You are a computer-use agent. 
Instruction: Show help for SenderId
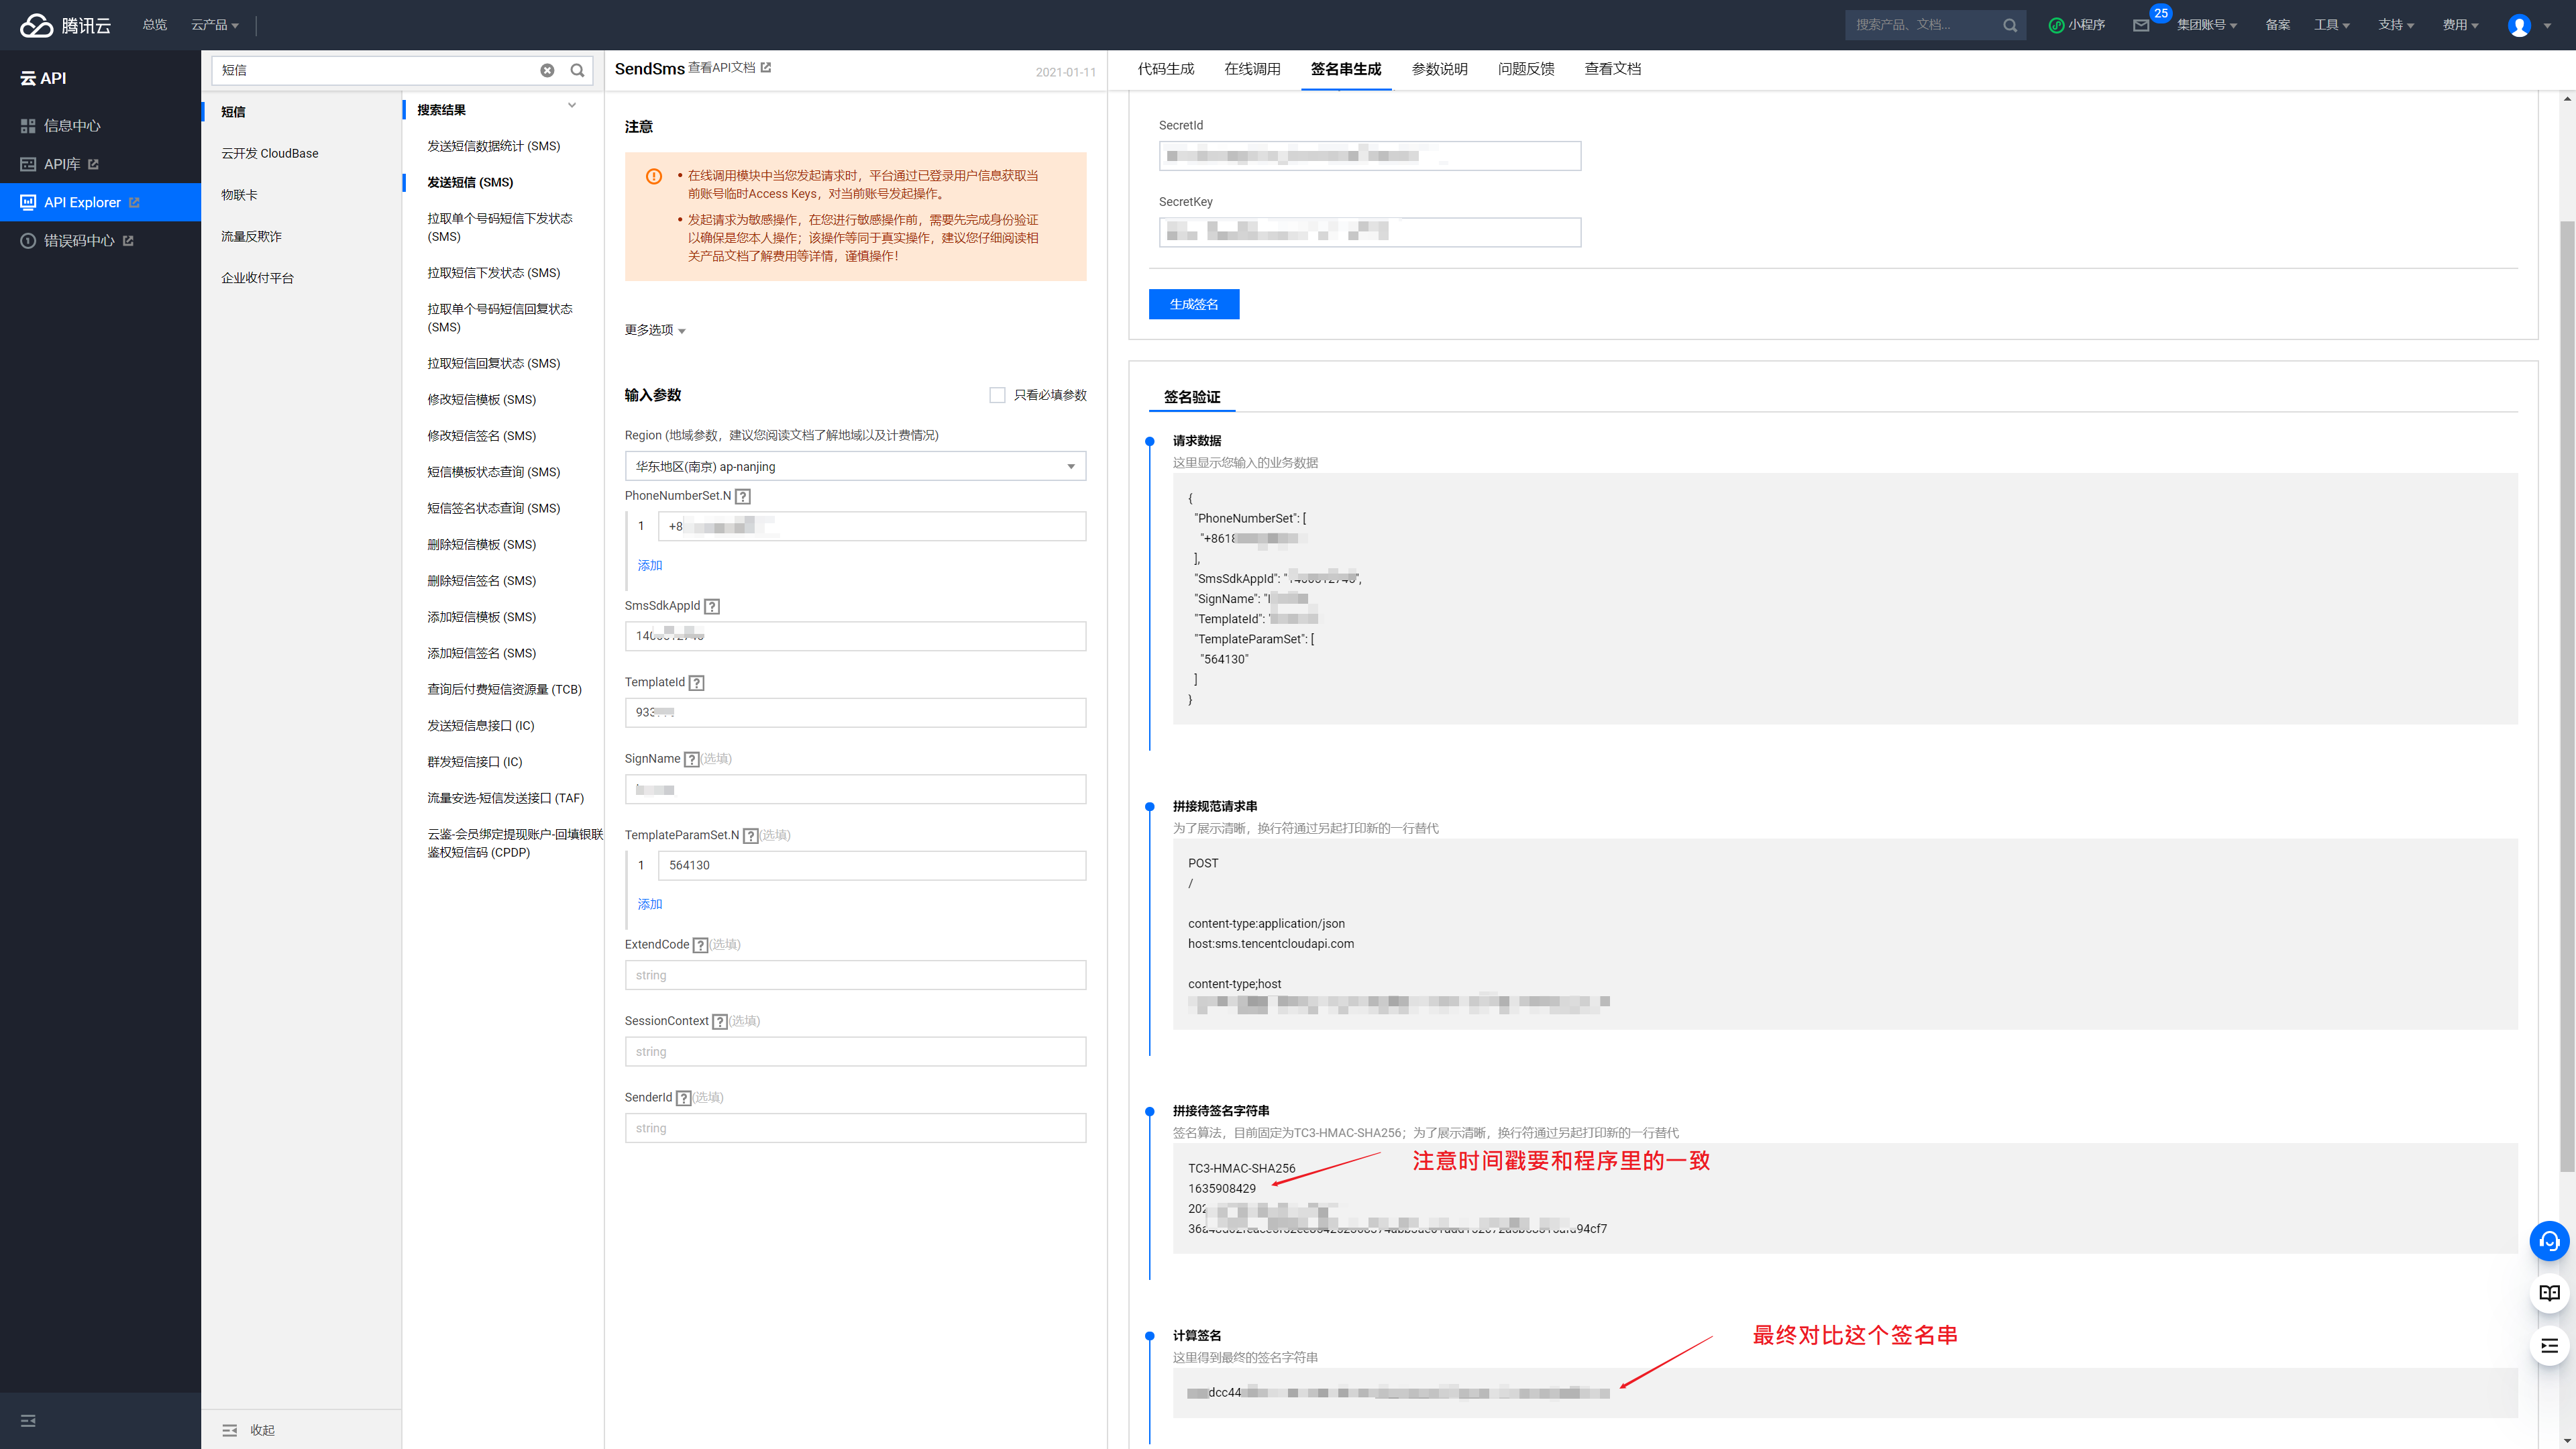[x=684, y=1098]
